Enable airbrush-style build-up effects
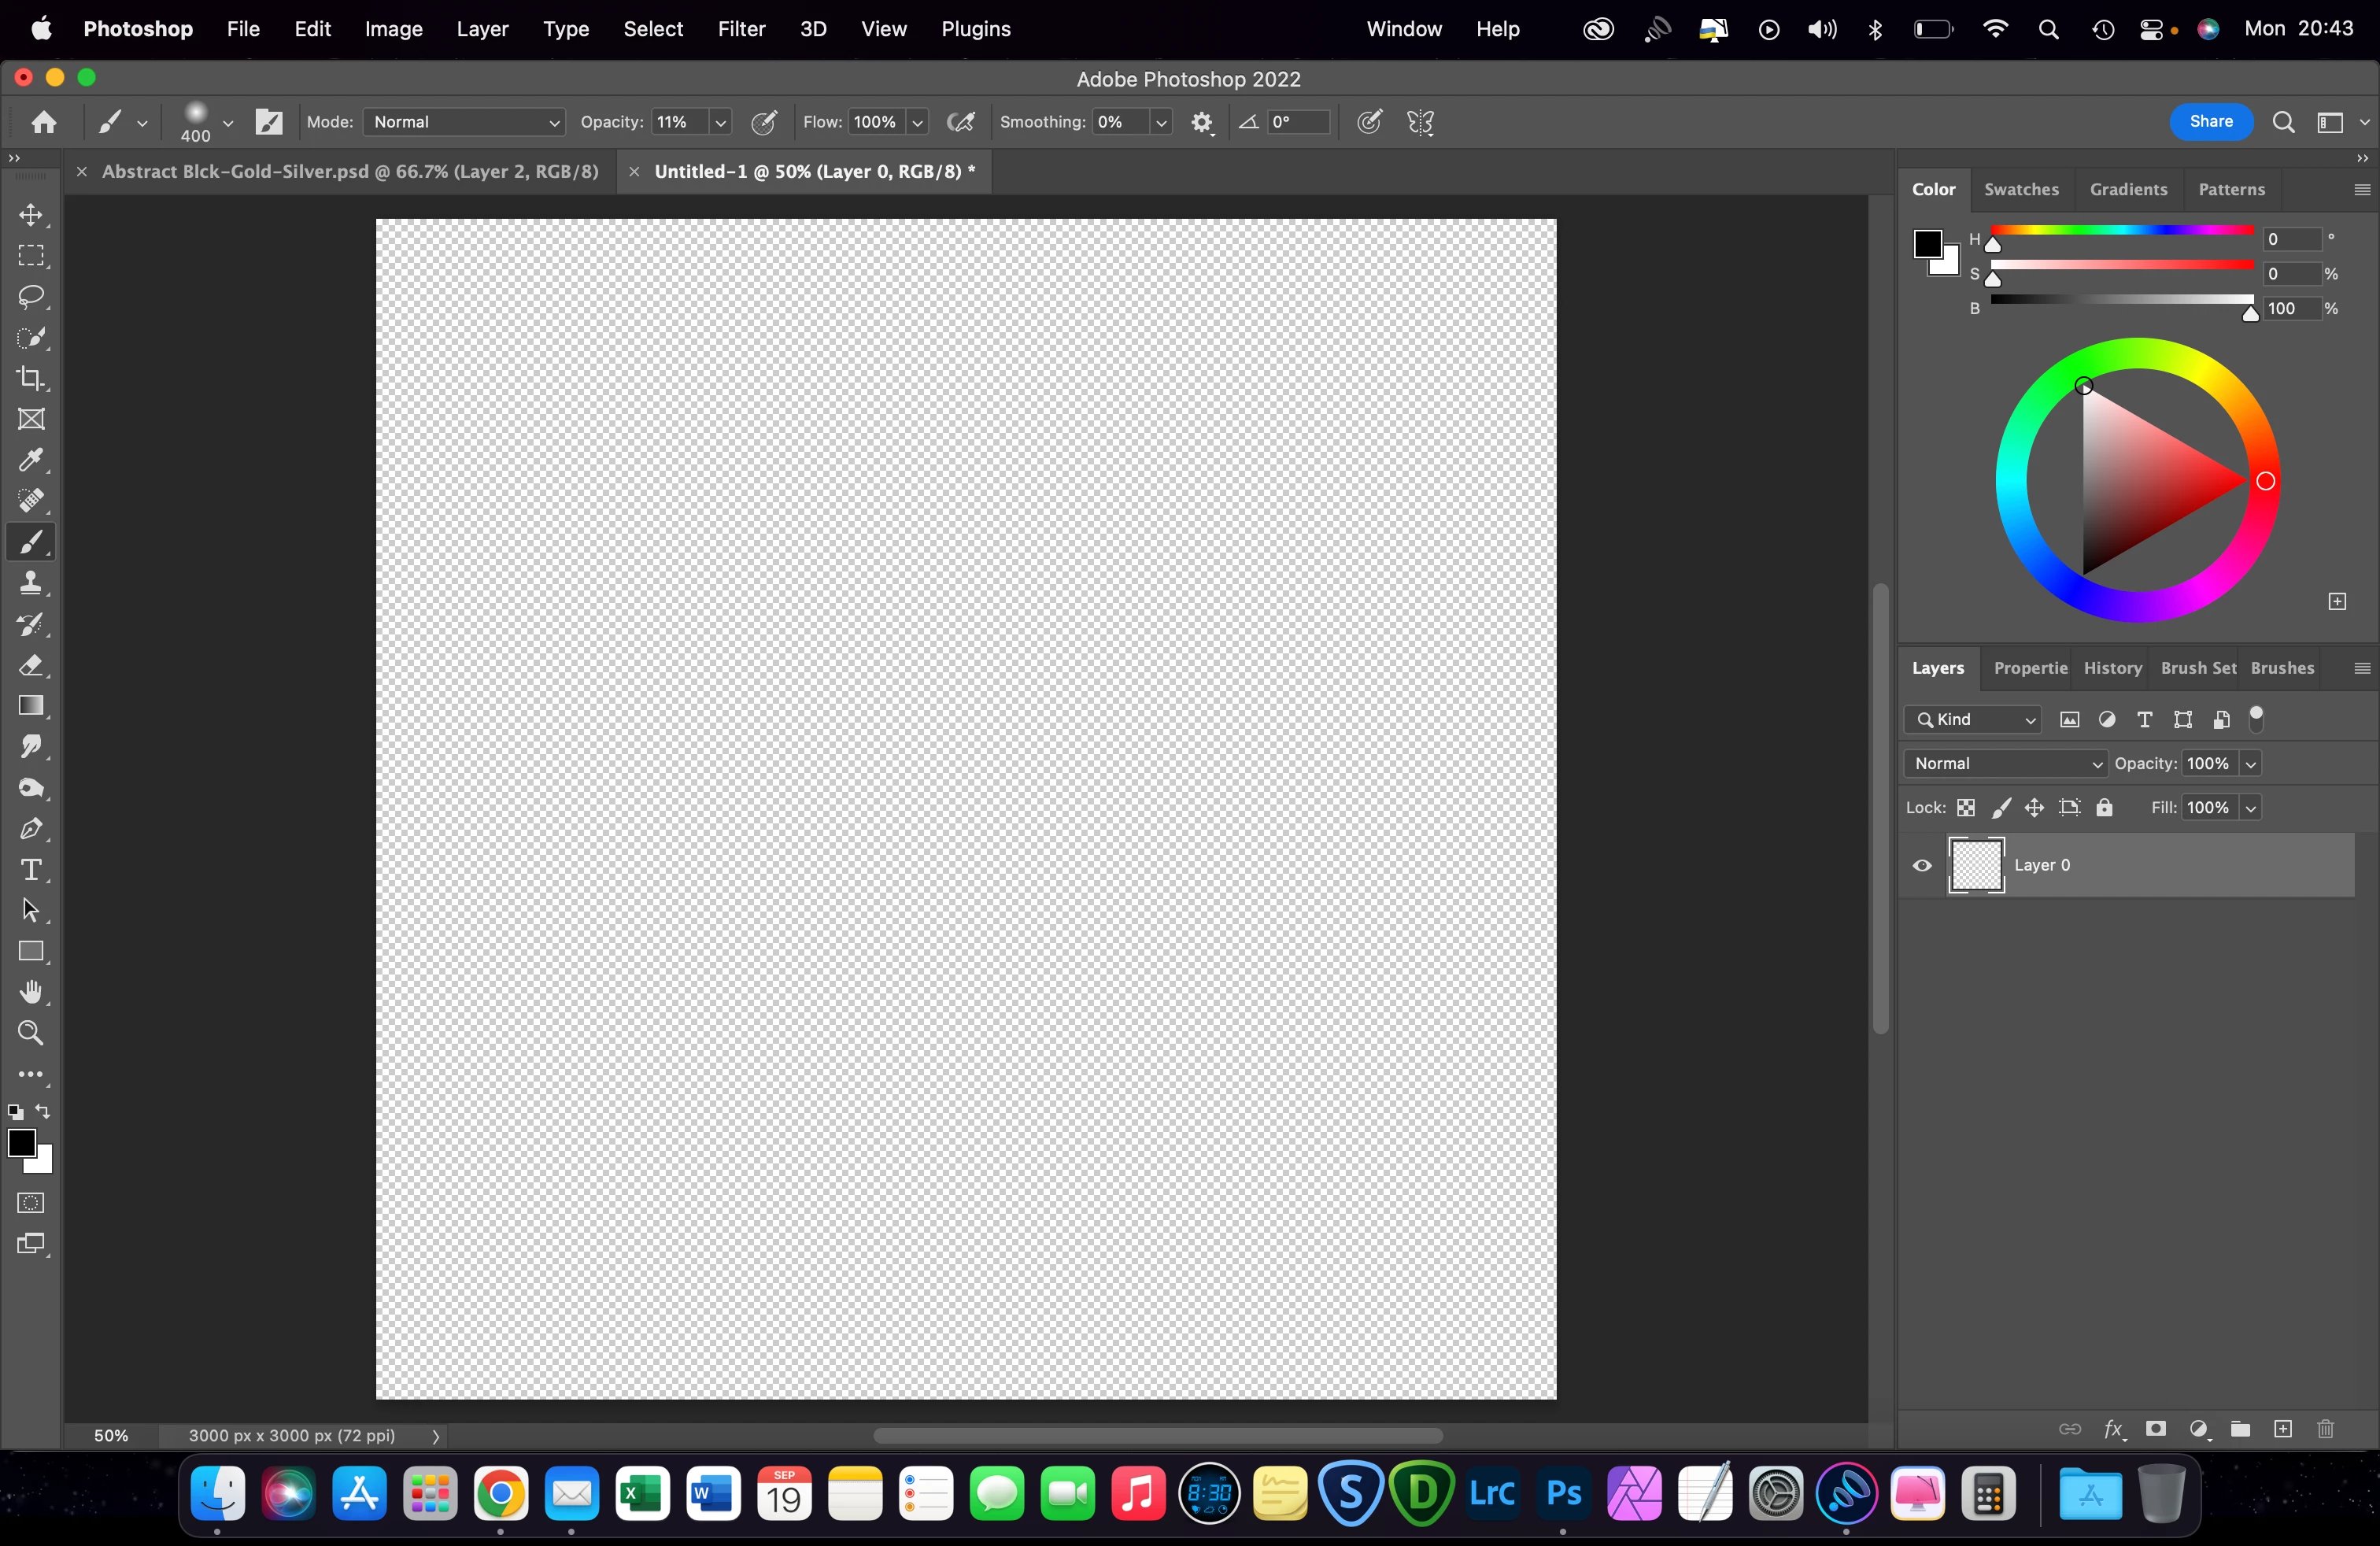The image size is (2380, 1546). [961, 122]
